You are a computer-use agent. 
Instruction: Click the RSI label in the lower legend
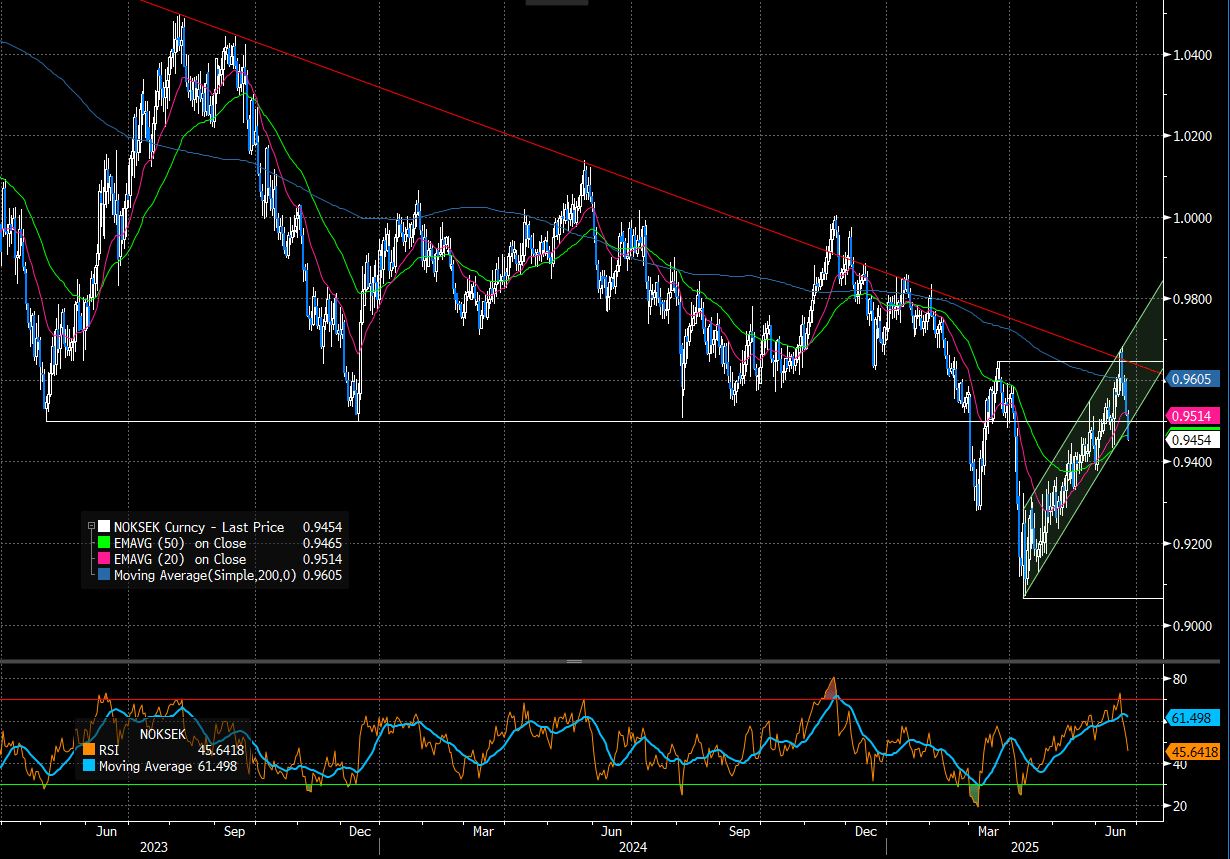coord(109,749)
